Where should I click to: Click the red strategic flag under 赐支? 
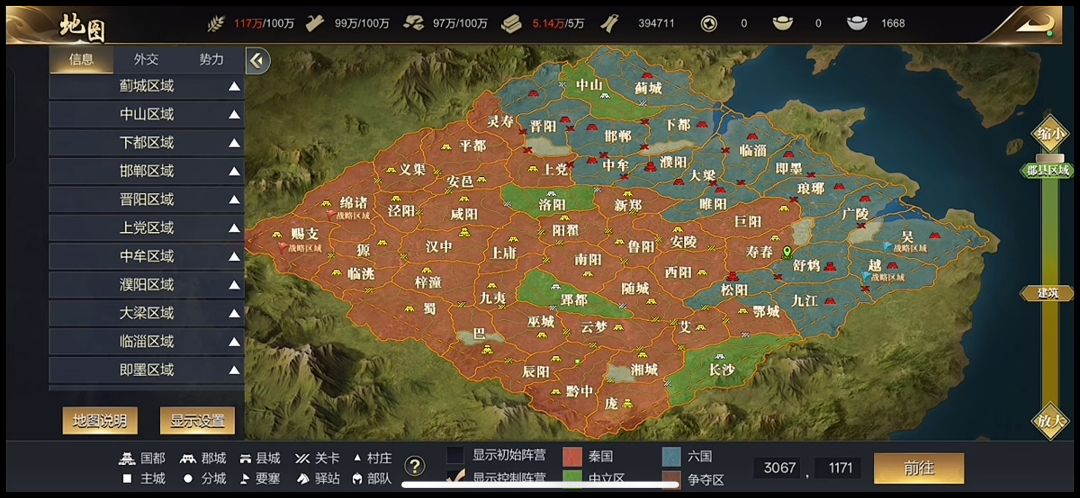click(x=281, y=248)
